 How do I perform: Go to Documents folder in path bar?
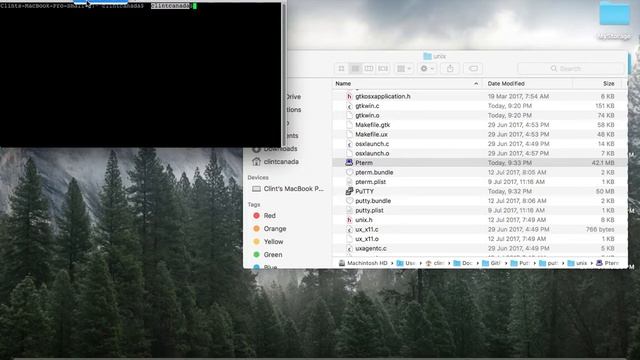click(x=462, y=263)
